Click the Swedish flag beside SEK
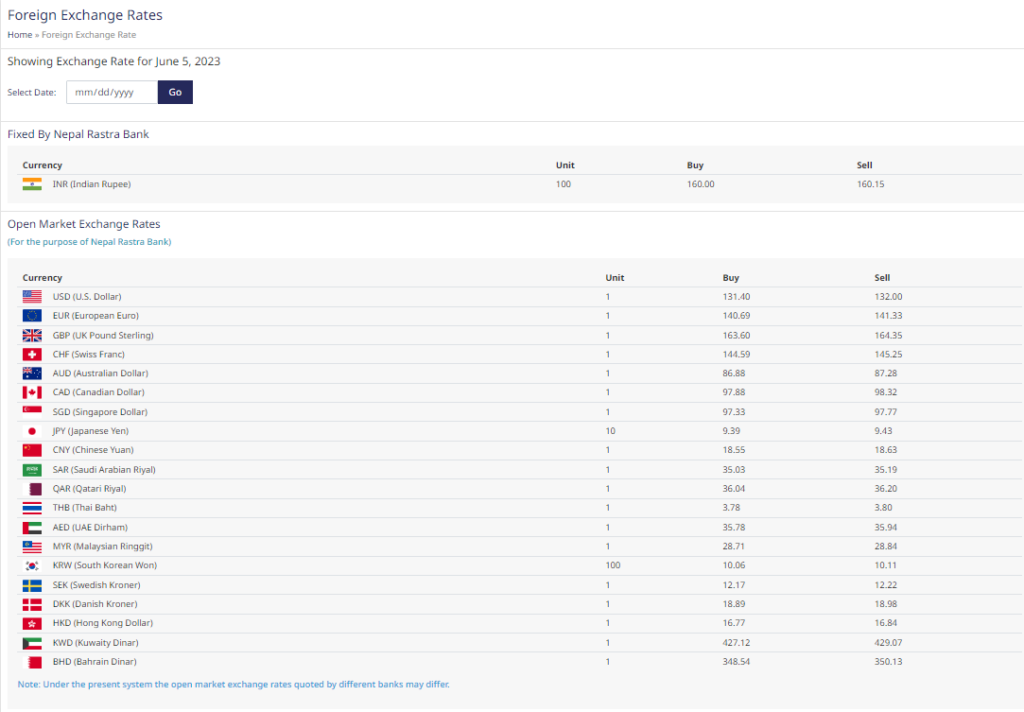1024x712 pixels. 32,585
